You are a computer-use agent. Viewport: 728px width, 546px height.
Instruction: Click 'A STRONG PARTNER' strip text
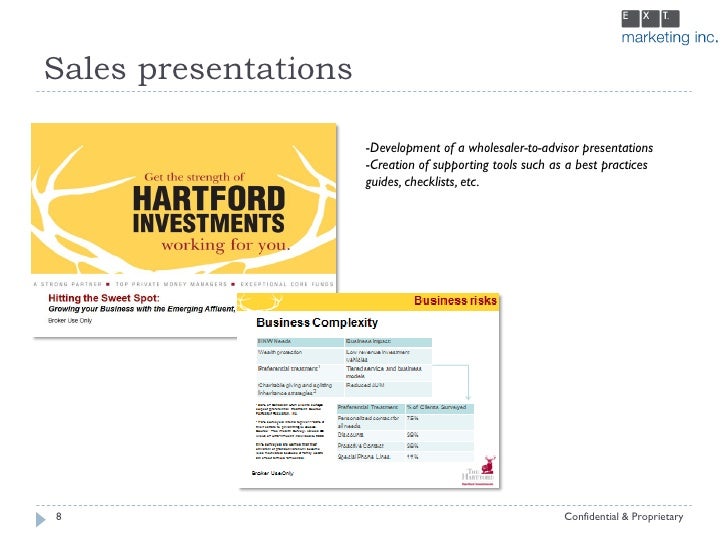68,284
